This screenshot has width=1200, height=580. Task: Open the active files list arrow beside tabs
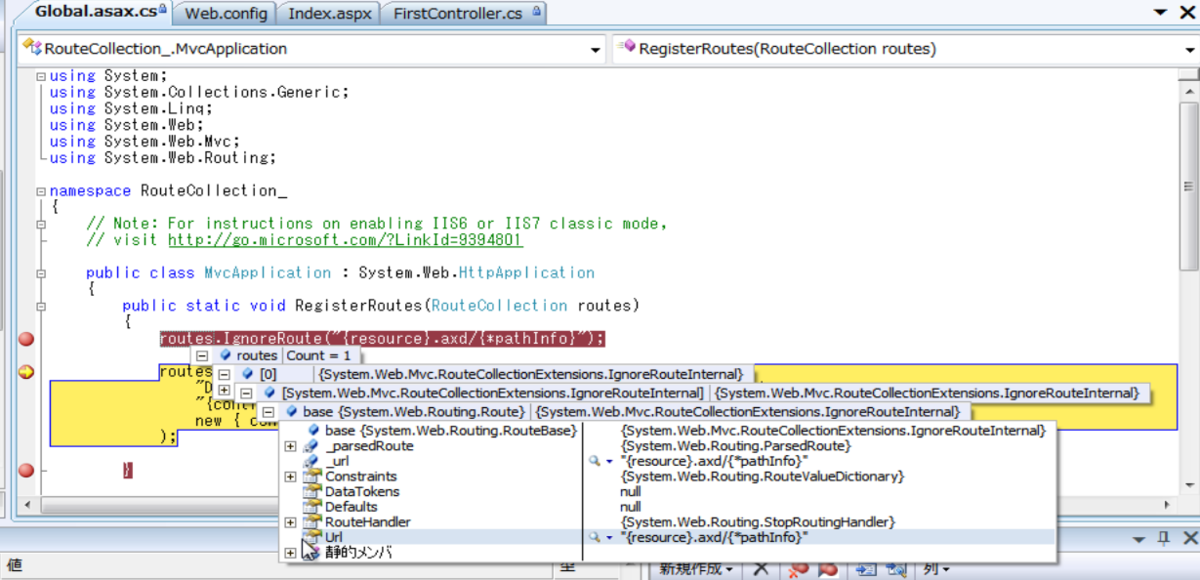(1159, 14)
